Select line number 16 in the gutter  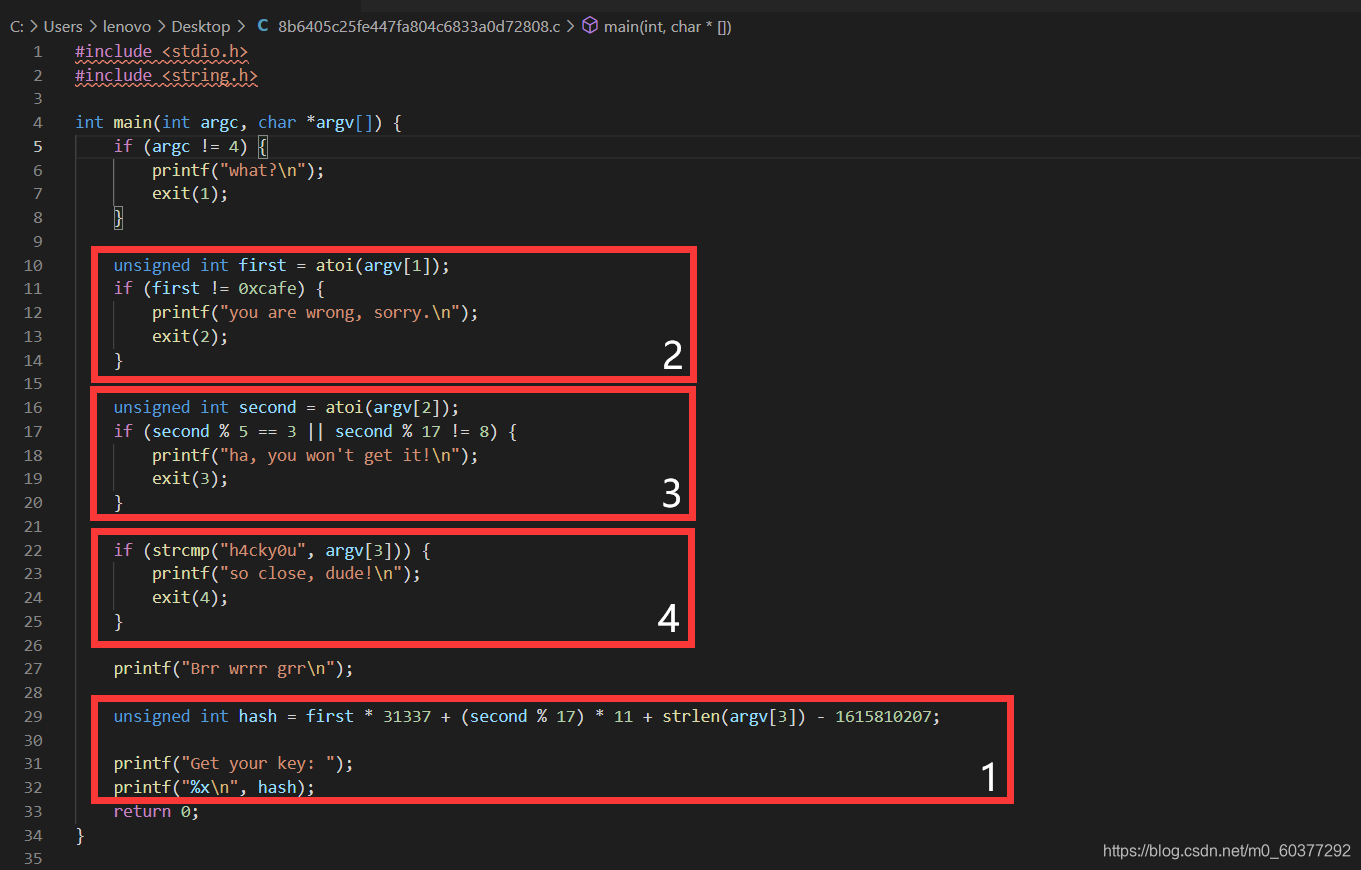click(32, 407)
